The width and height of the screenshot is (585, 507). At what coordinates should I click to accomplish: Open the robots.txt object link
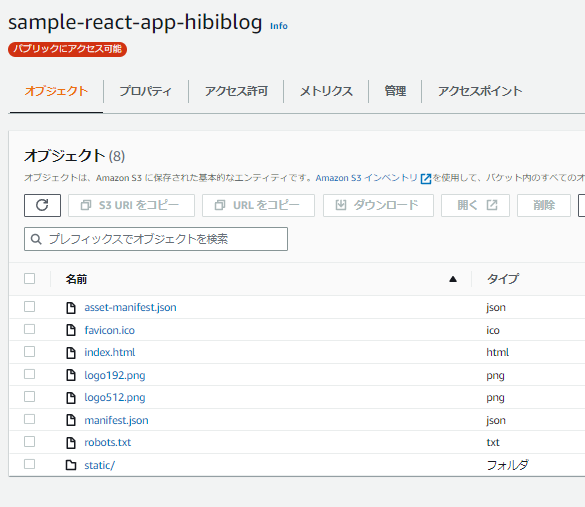(x=107, y=442)
